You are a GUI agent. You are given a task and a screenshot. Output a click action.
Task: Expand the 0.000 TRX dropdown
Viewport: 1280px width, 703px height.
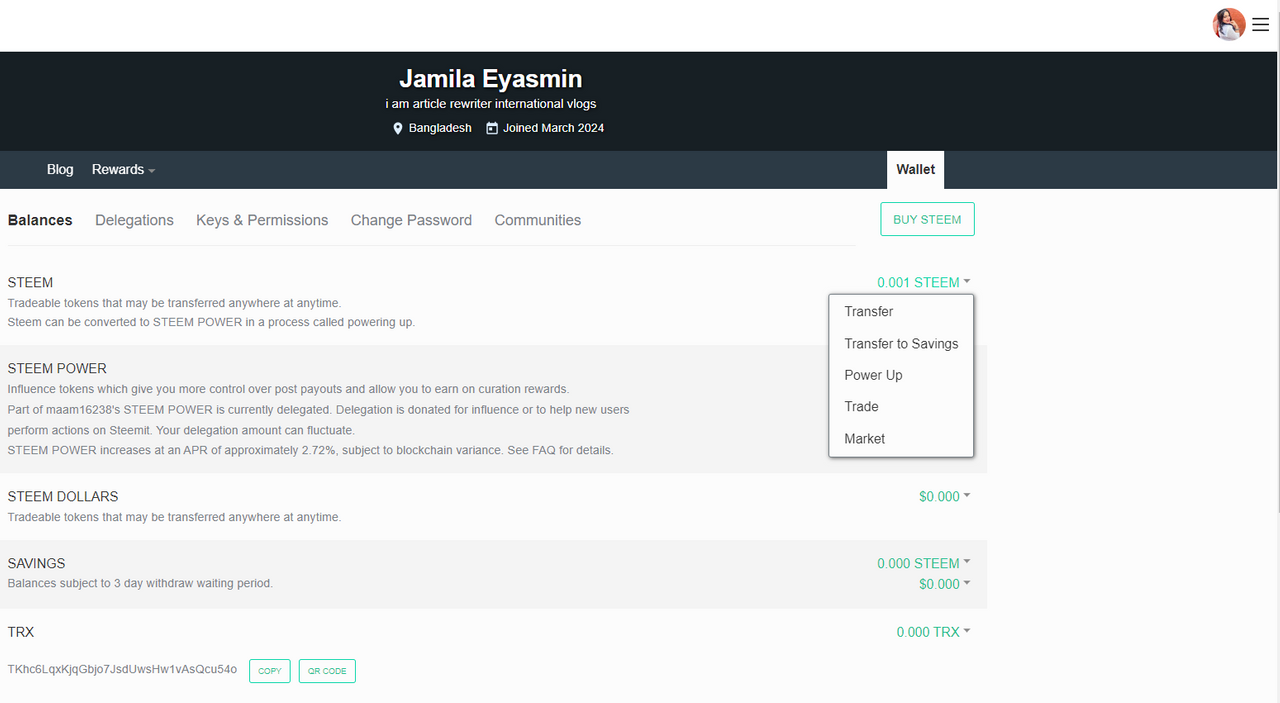[x=934, y=632]
